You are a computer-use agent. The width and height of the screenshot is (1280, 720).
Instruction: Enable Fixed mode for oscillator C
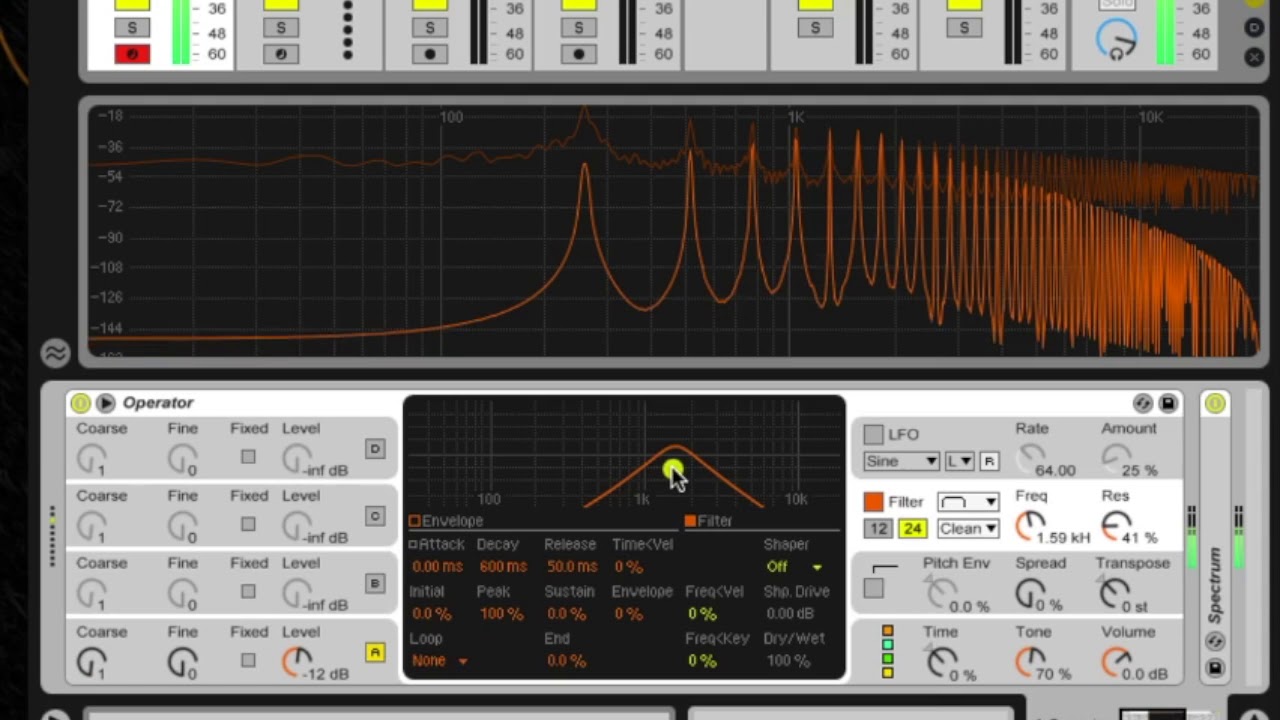click(x=248, y=524)
